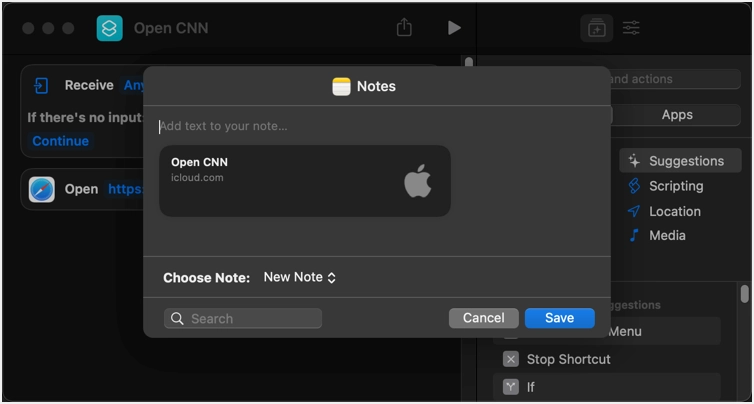
Task: Click the Receive input icon
Action: [41, 86]
